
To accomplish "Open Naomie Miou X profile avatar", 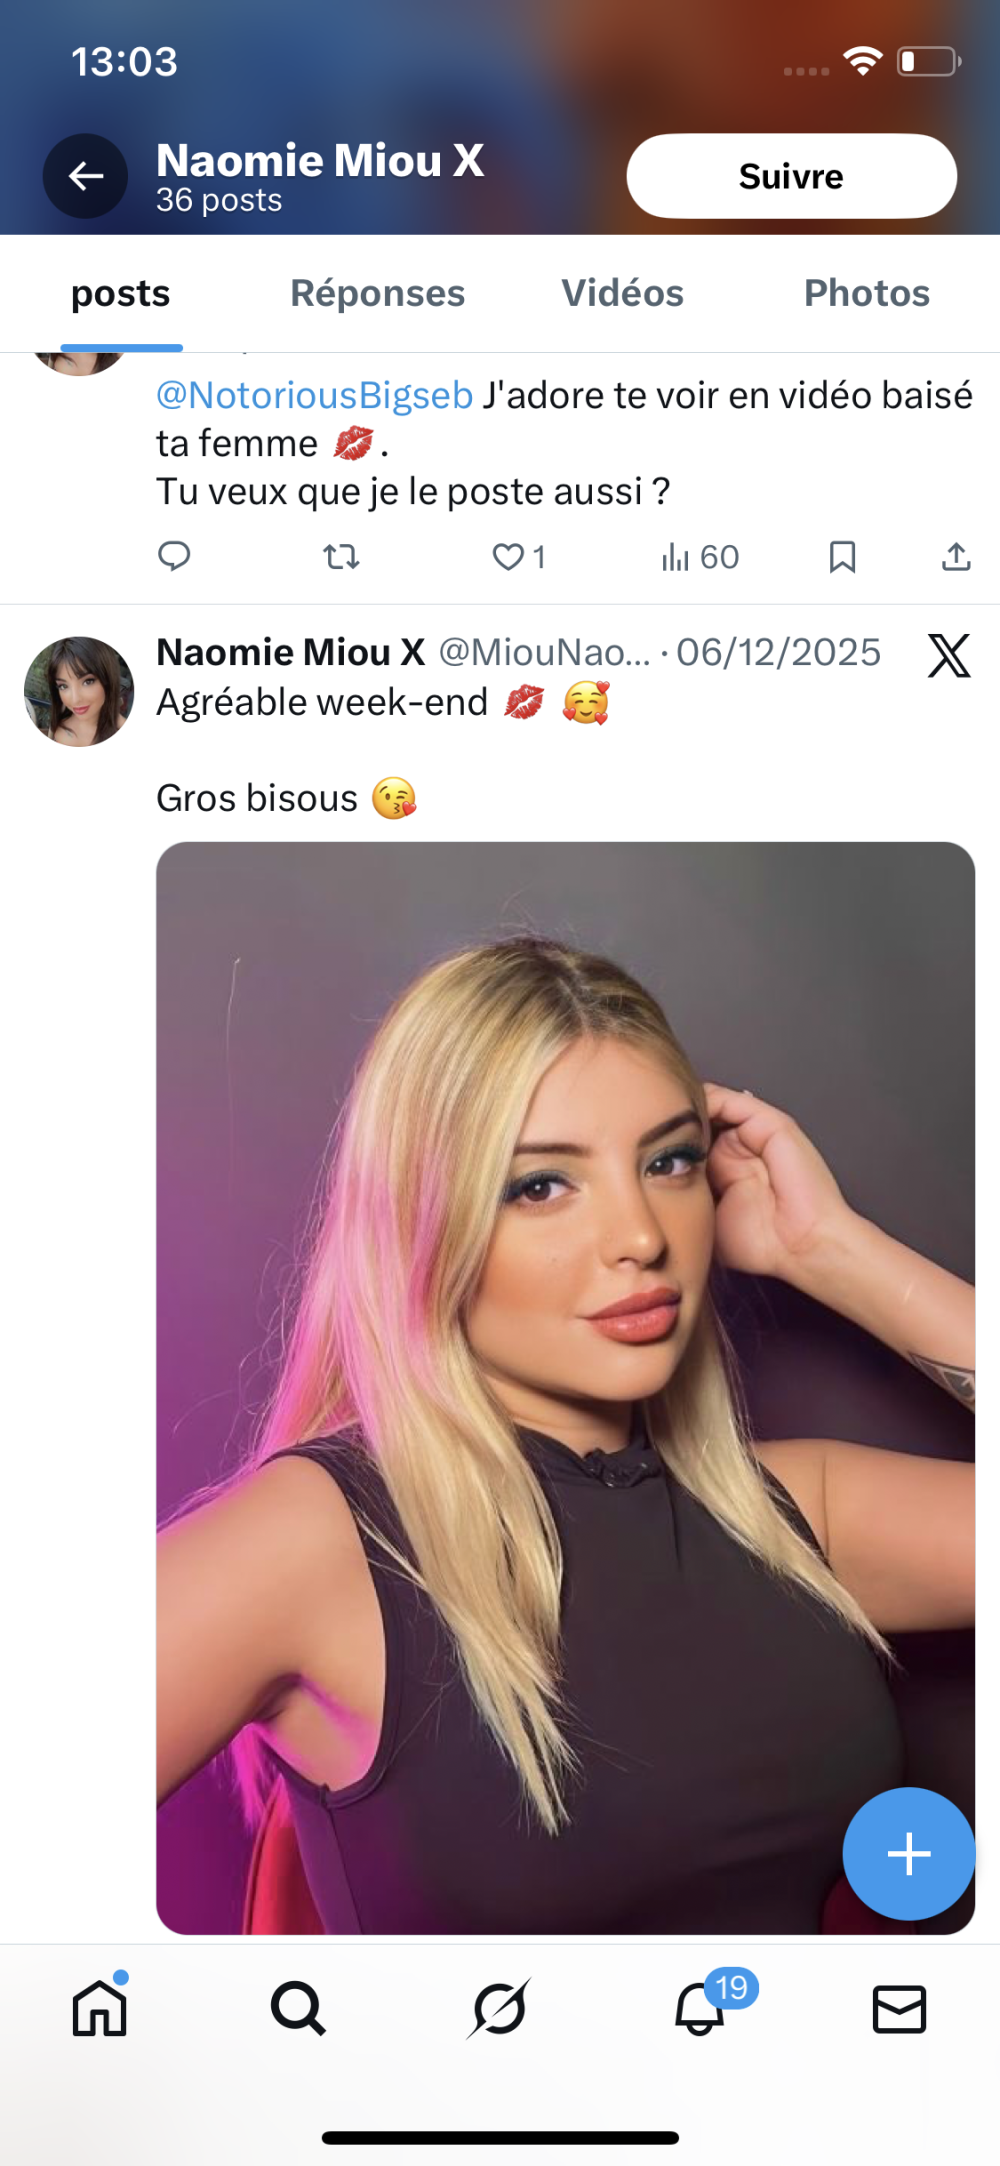I will tap(79, 691).
